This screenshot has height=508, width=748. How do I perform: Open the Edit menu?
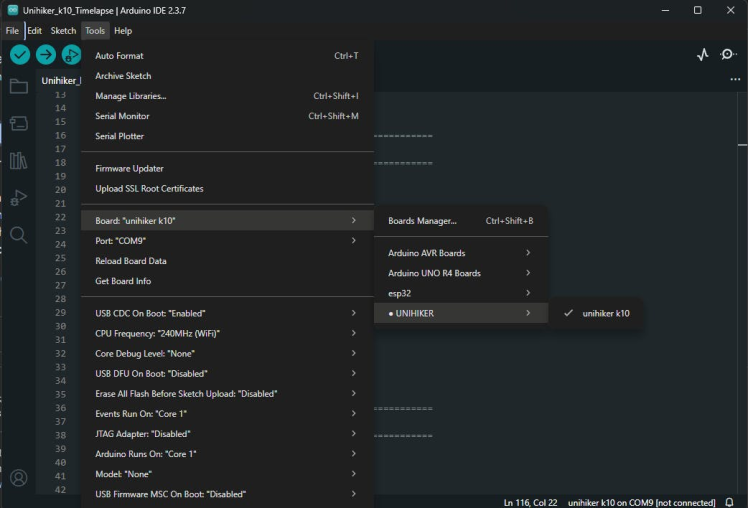34,31
